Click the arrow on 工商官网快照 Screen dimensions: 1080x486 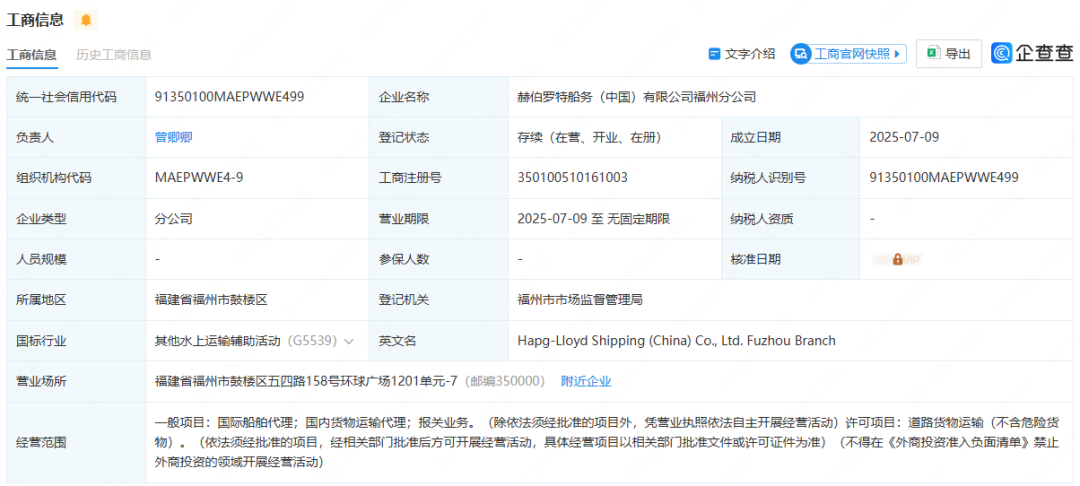click(897, 54)
